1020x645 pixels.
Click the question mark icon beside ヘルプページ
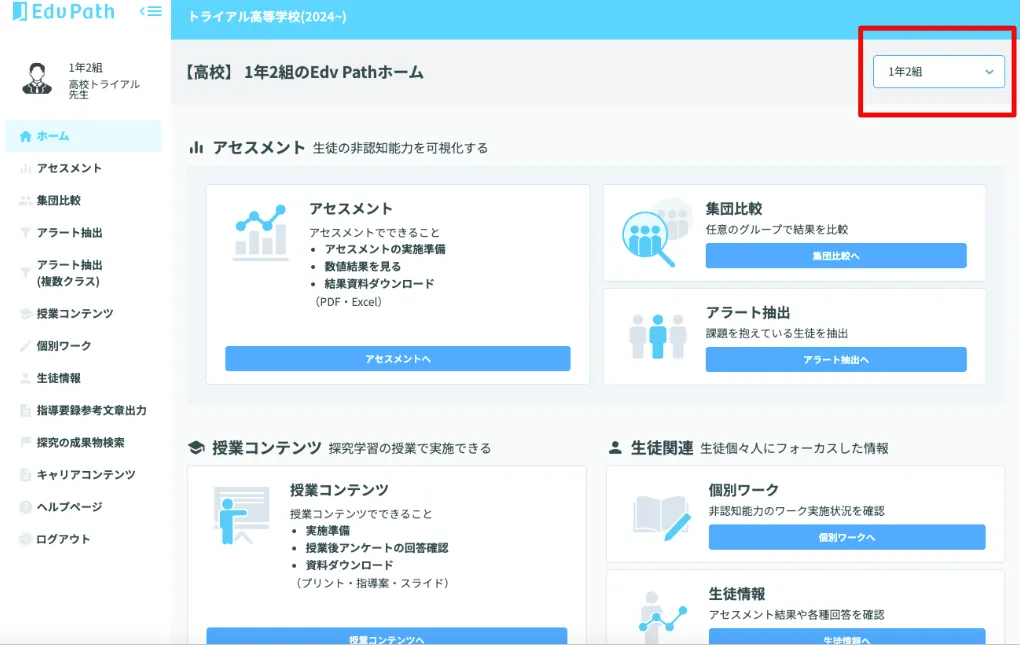25,507
